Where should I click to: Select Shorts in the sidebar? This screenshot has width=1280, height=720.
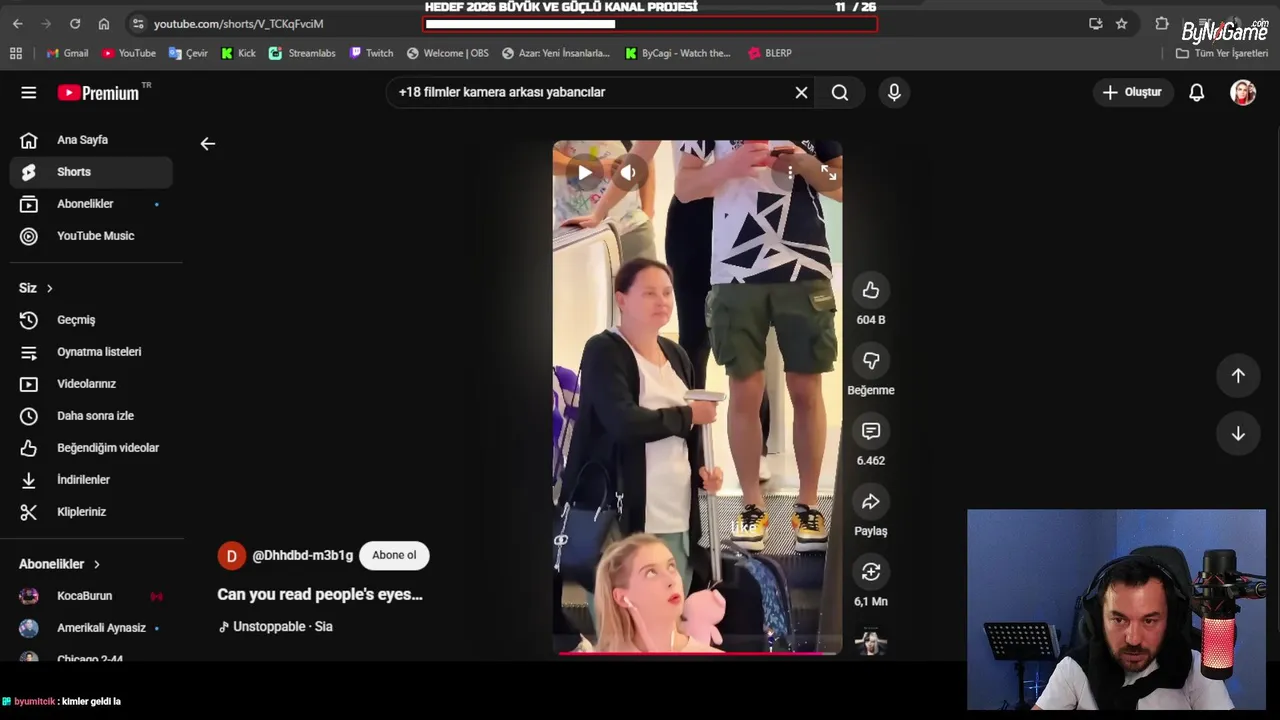click(91, 172)
